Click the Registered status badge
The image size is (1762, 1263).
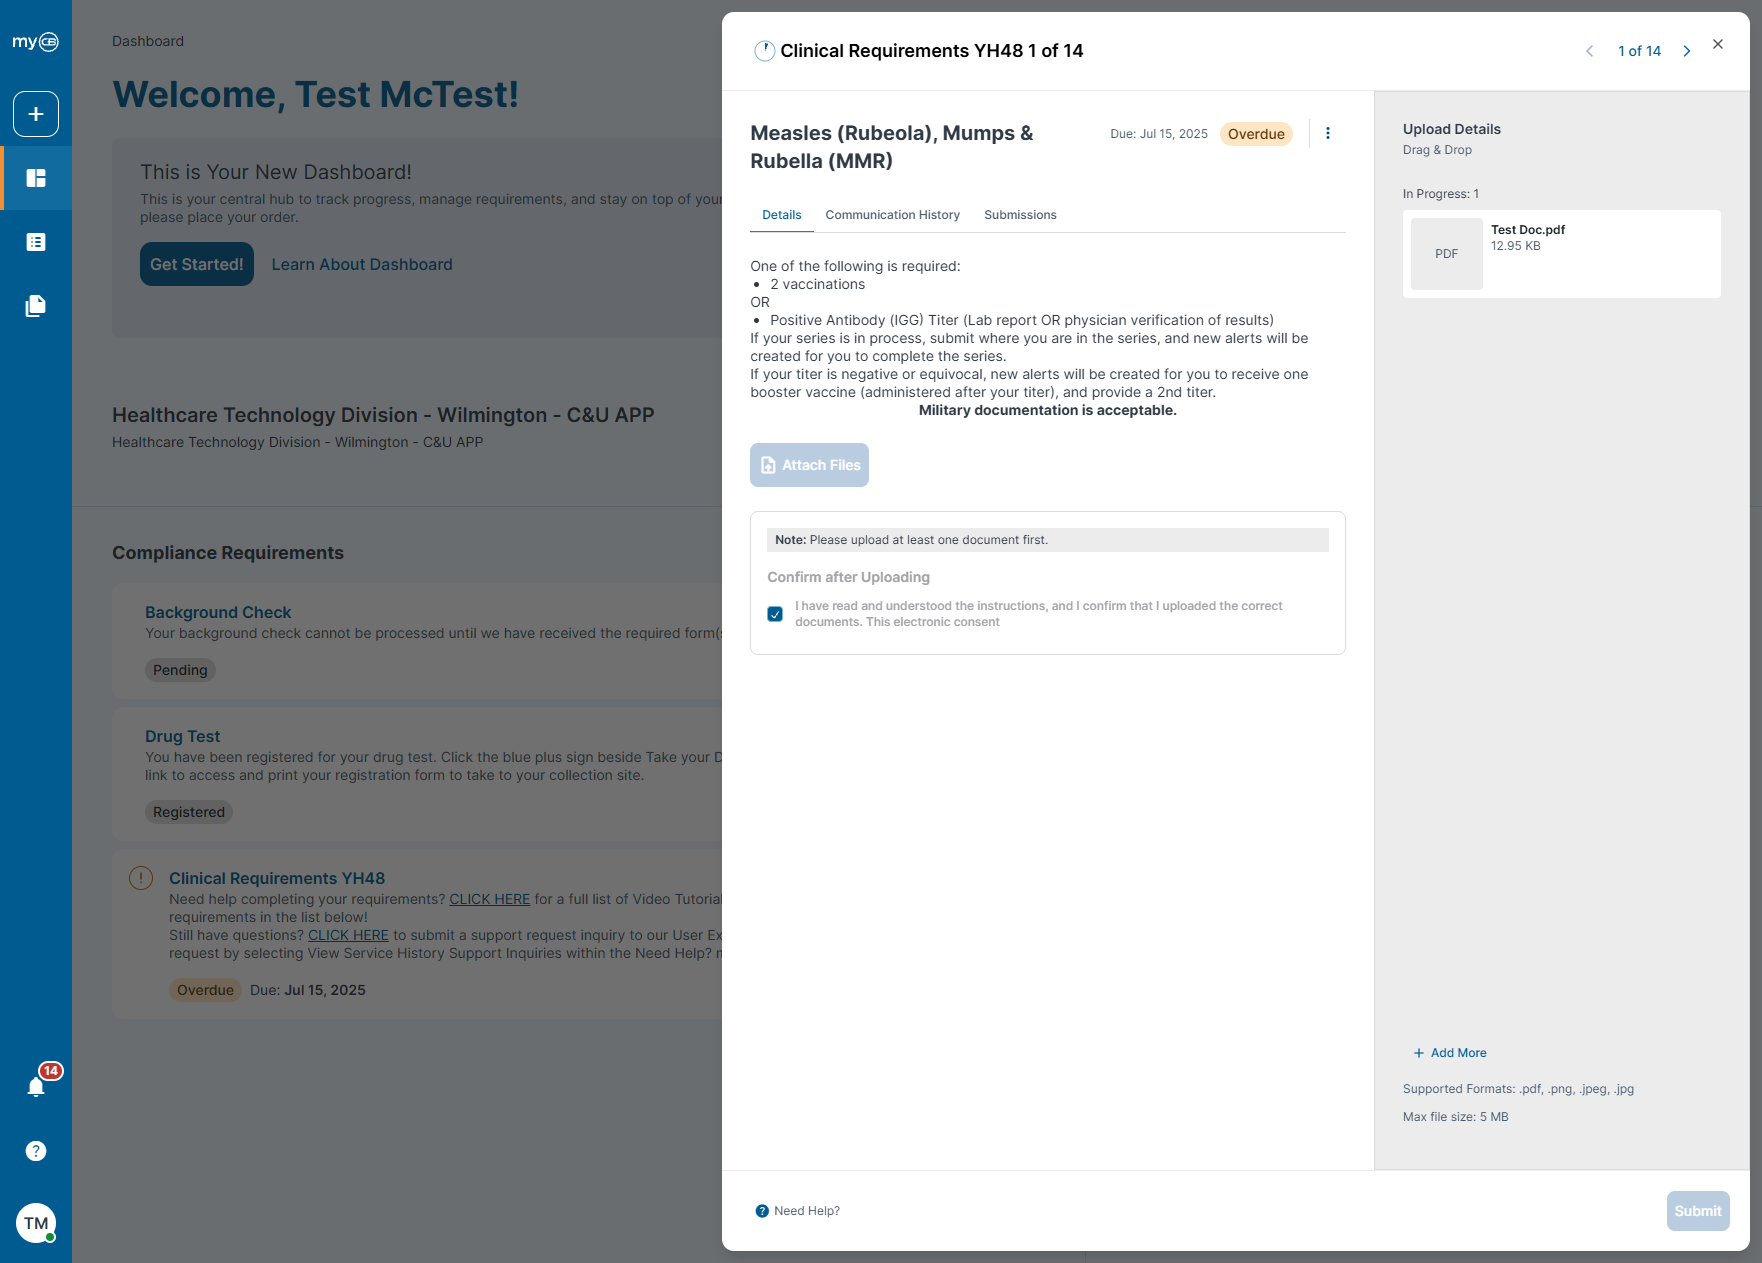point(189,812)
